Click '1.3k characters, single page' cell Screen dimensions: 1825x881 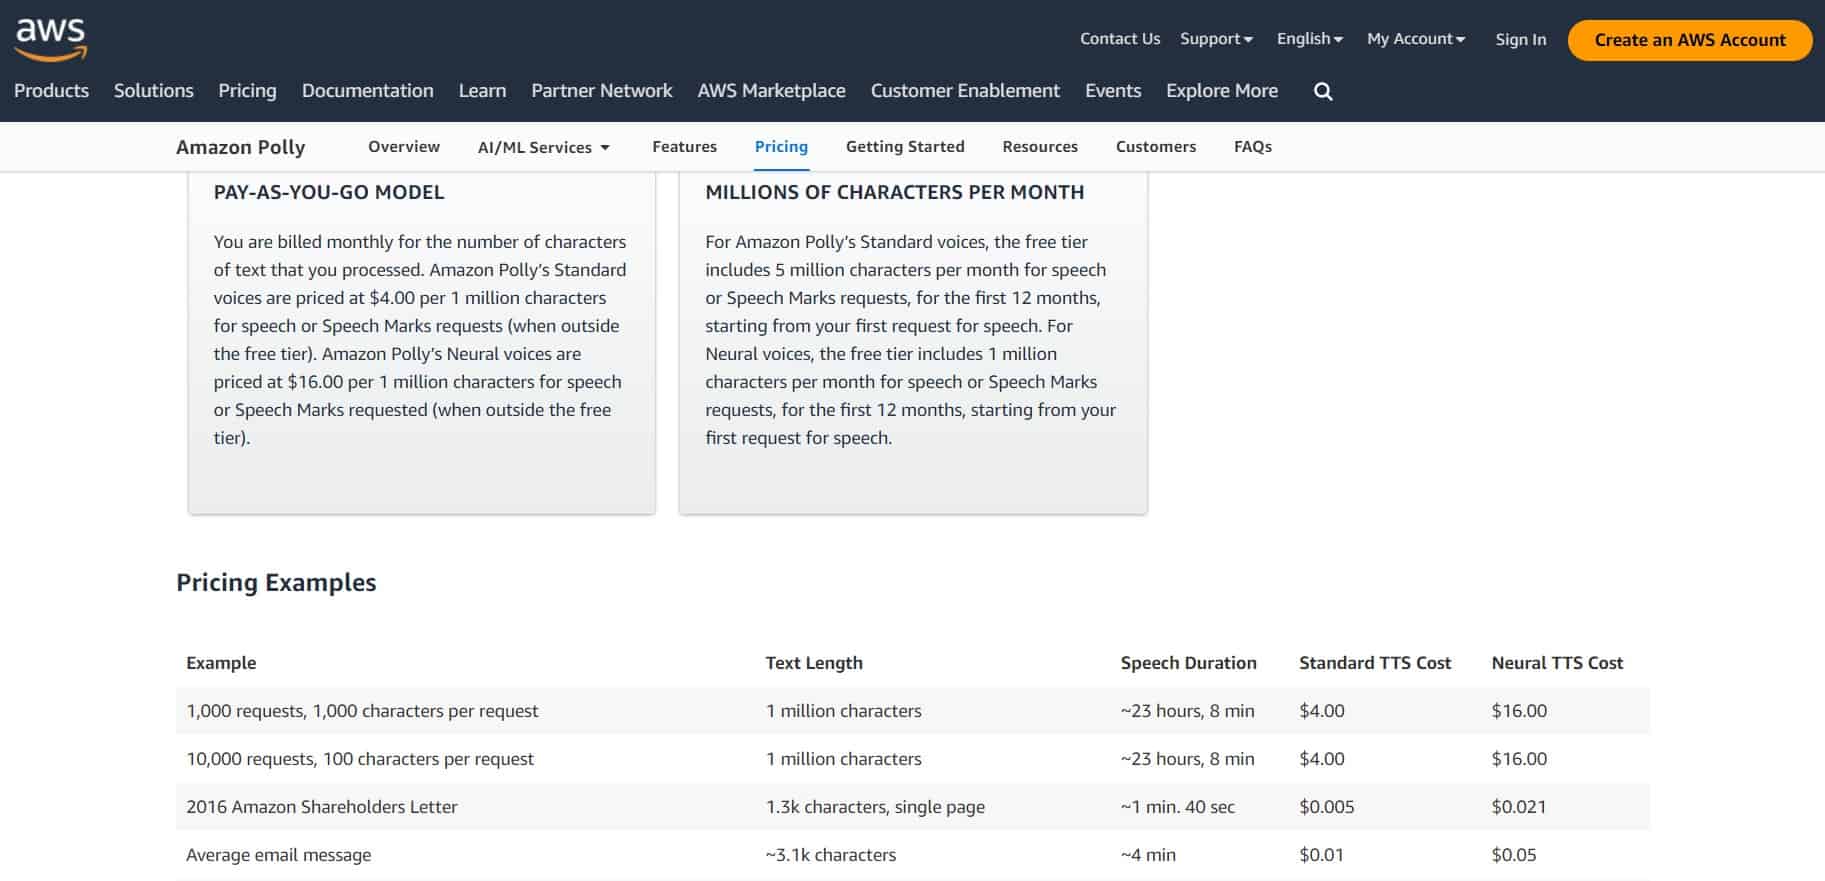coord(875,807)
